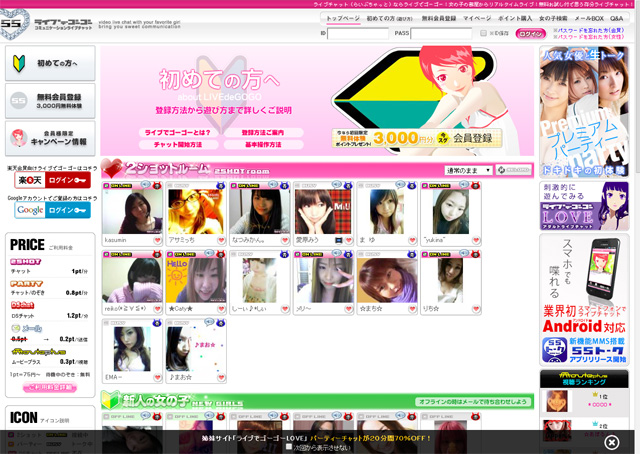
Task: Open ポイント購入 nav item
Action: [x=515, y=18]
